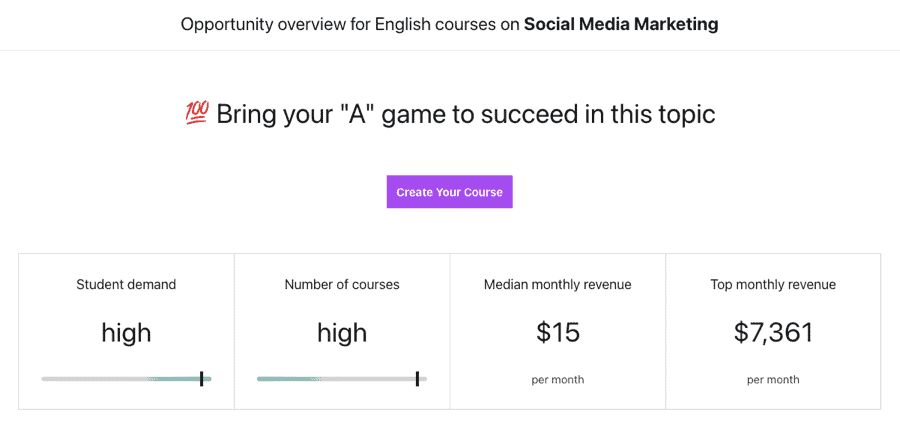Click the "high" value under Number of courses
Viewport: 900px width, 433px height.
coord(342,332)
